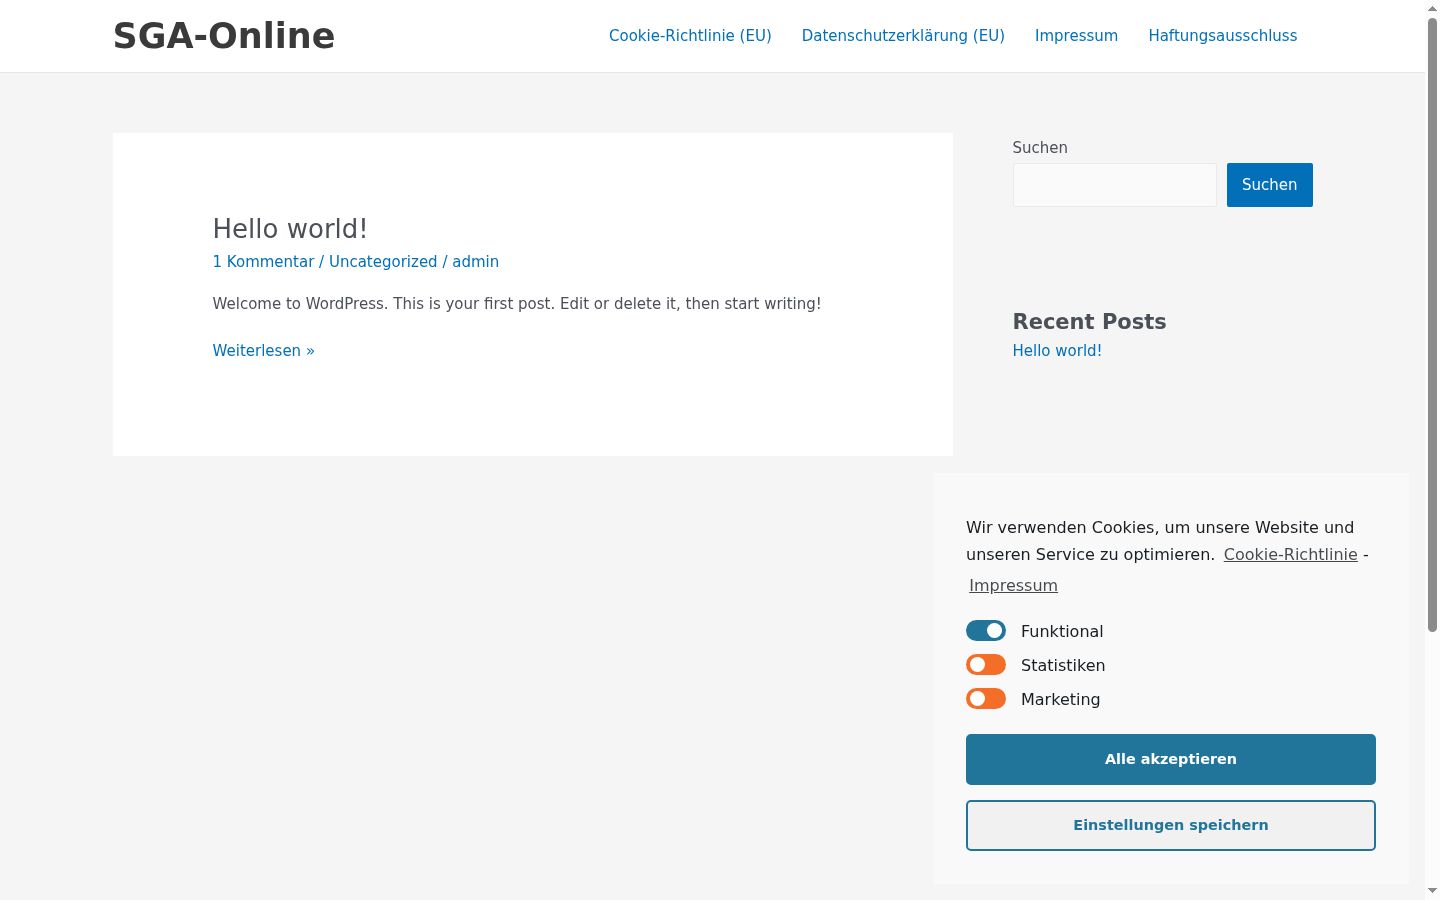
Task: Open Hello world! under Recent Posts
Action: click(1057, 351)
